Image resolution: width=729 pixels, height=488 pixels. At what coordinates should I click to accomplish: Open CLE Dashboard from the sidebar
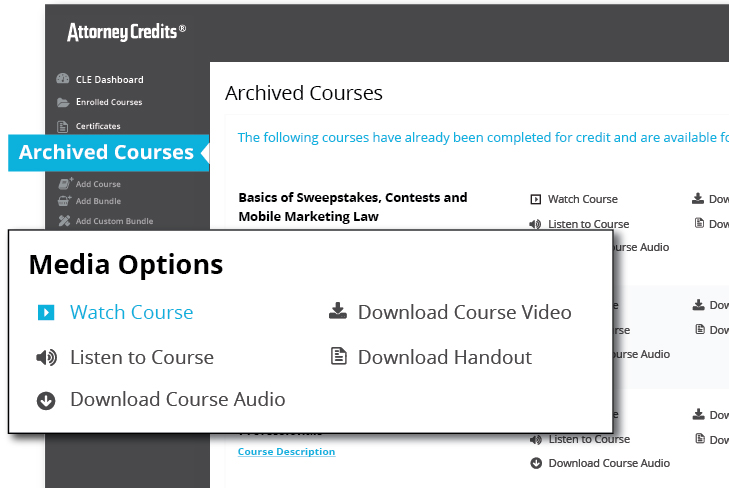pyautogui.click(x=110, y=79)
